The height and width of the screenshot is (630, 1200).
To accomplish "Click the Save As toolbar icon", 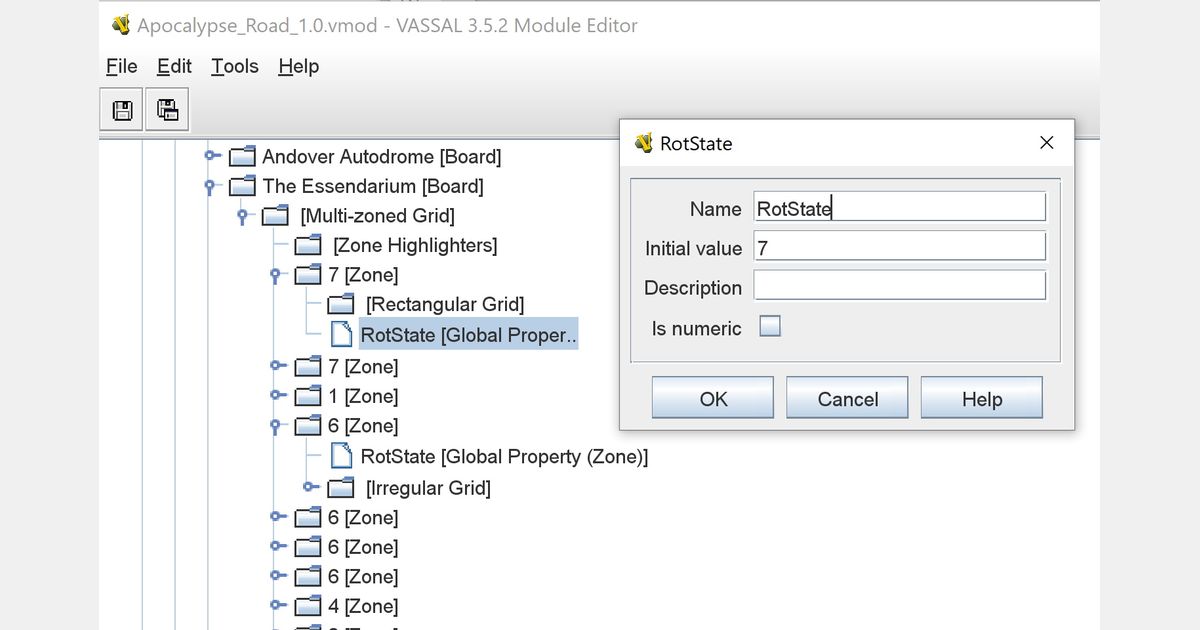I will pos(166,109).
